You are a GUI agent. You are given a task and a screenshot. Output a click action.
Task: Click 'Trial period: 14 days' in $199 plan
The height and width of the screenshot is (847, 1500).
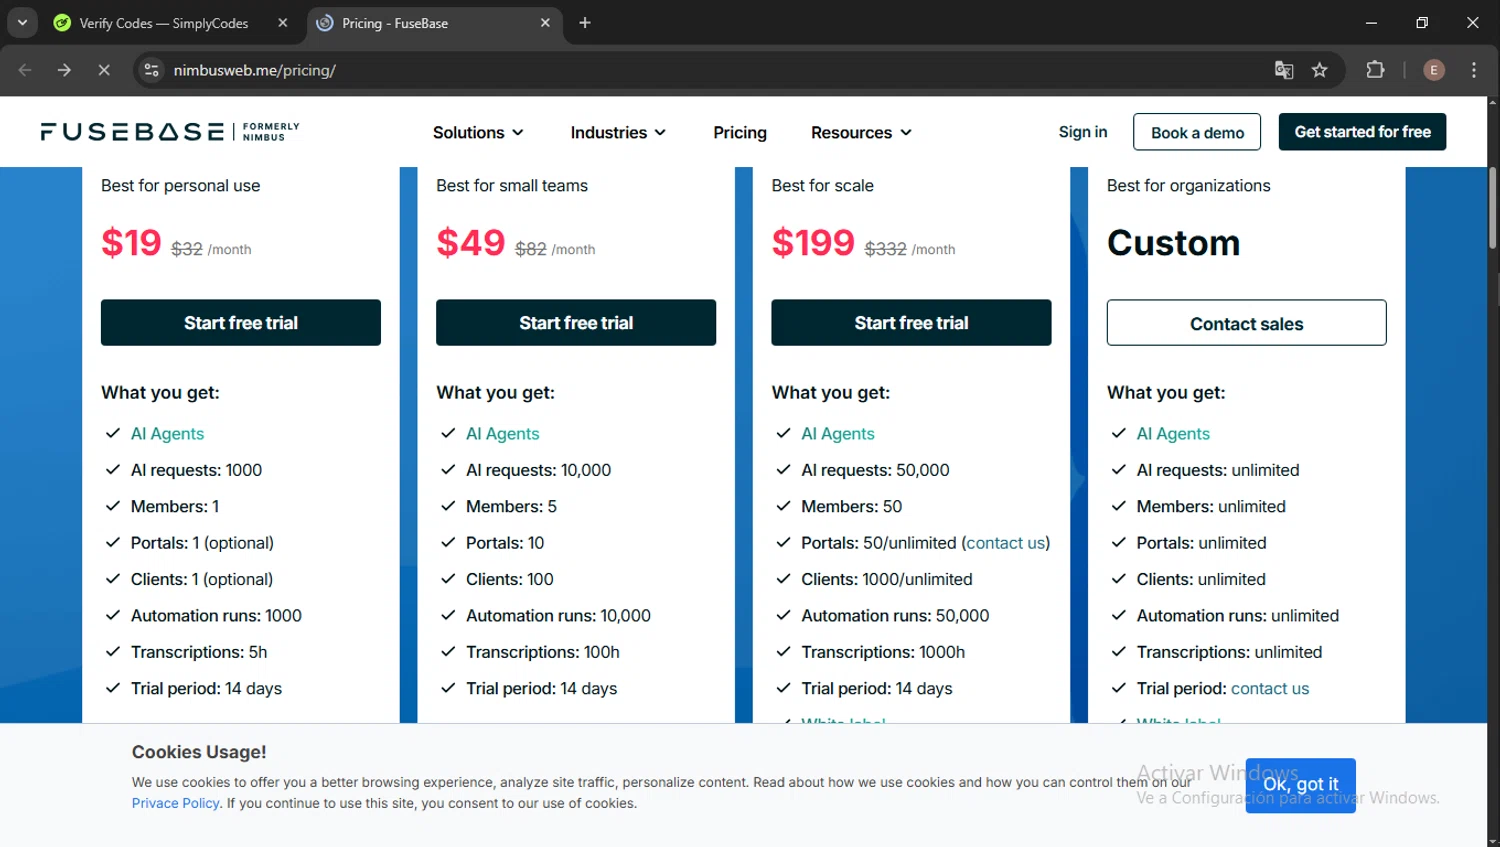point(876,688)
